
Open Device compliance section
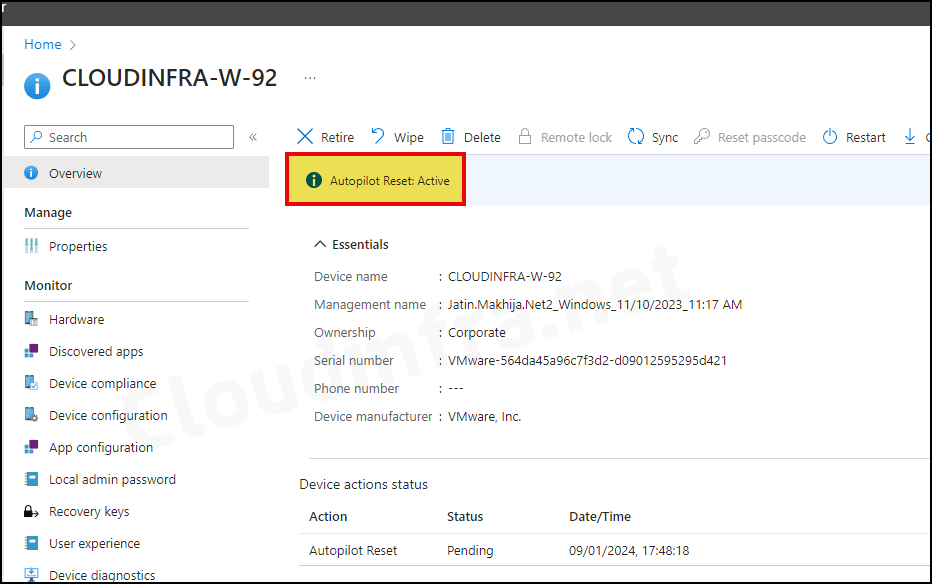point(102,383)
